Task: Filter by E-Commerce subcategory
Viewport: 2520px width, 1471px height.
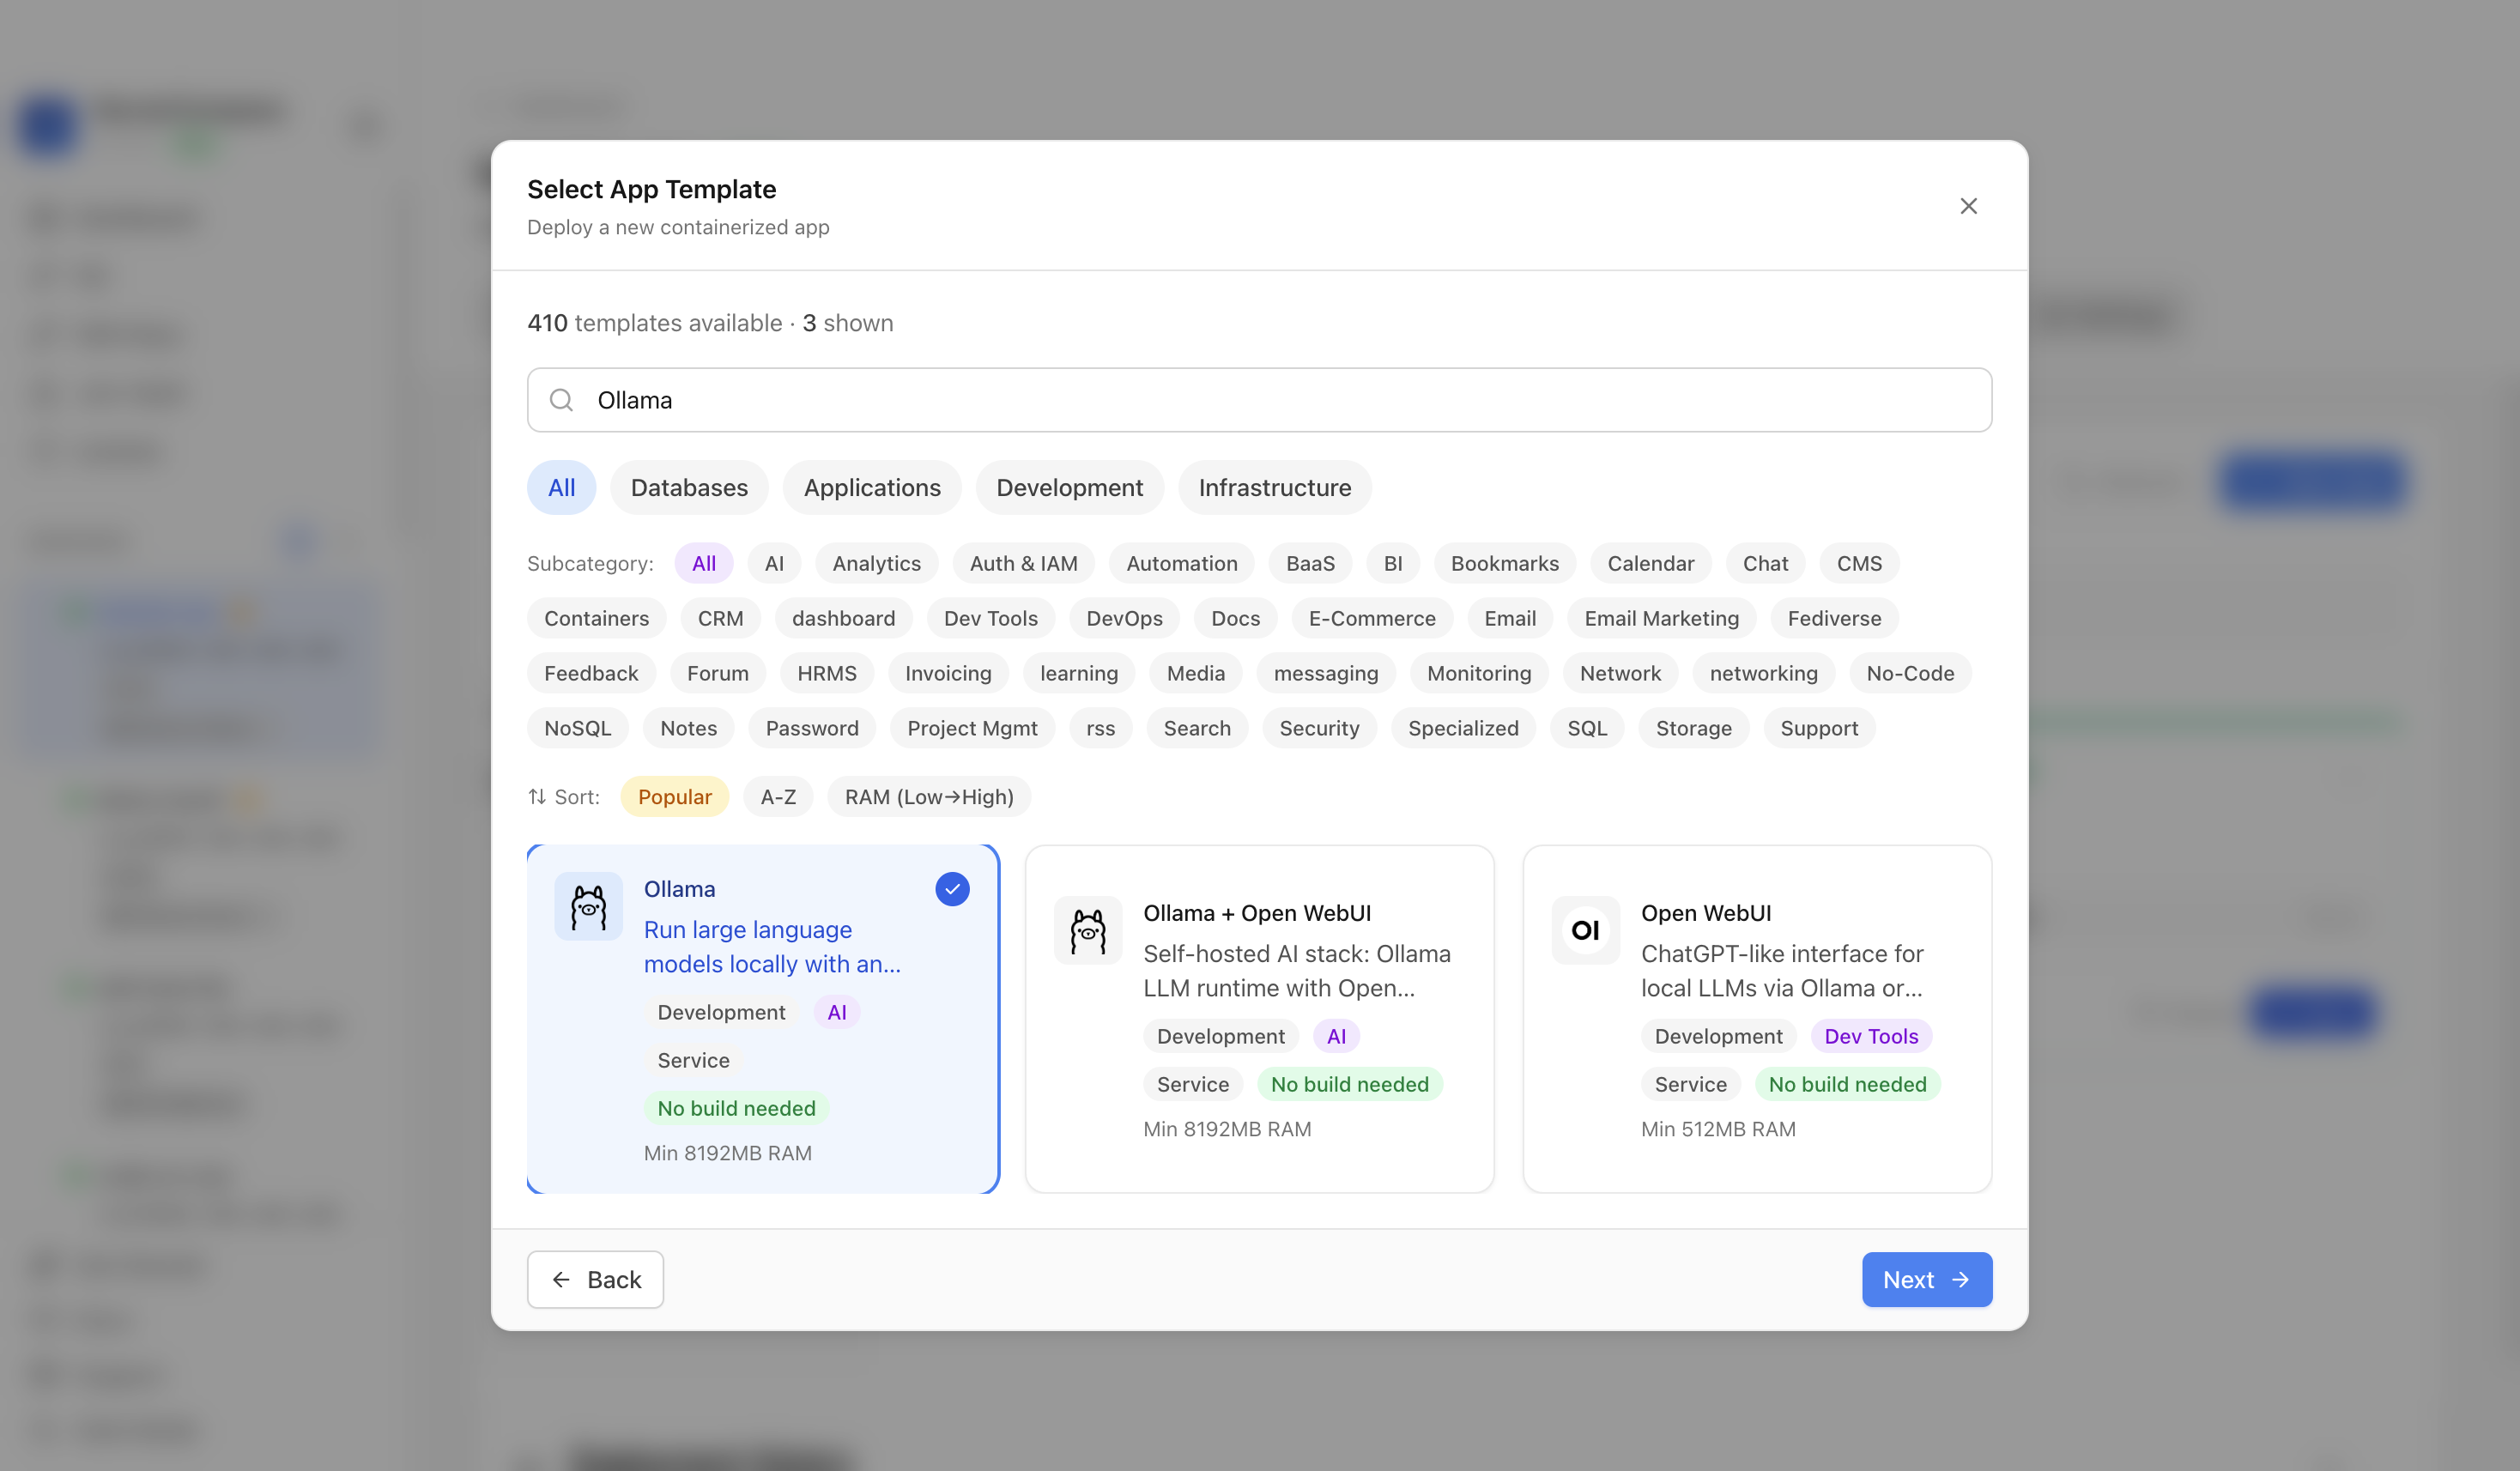Action: tap(1372, 619)
